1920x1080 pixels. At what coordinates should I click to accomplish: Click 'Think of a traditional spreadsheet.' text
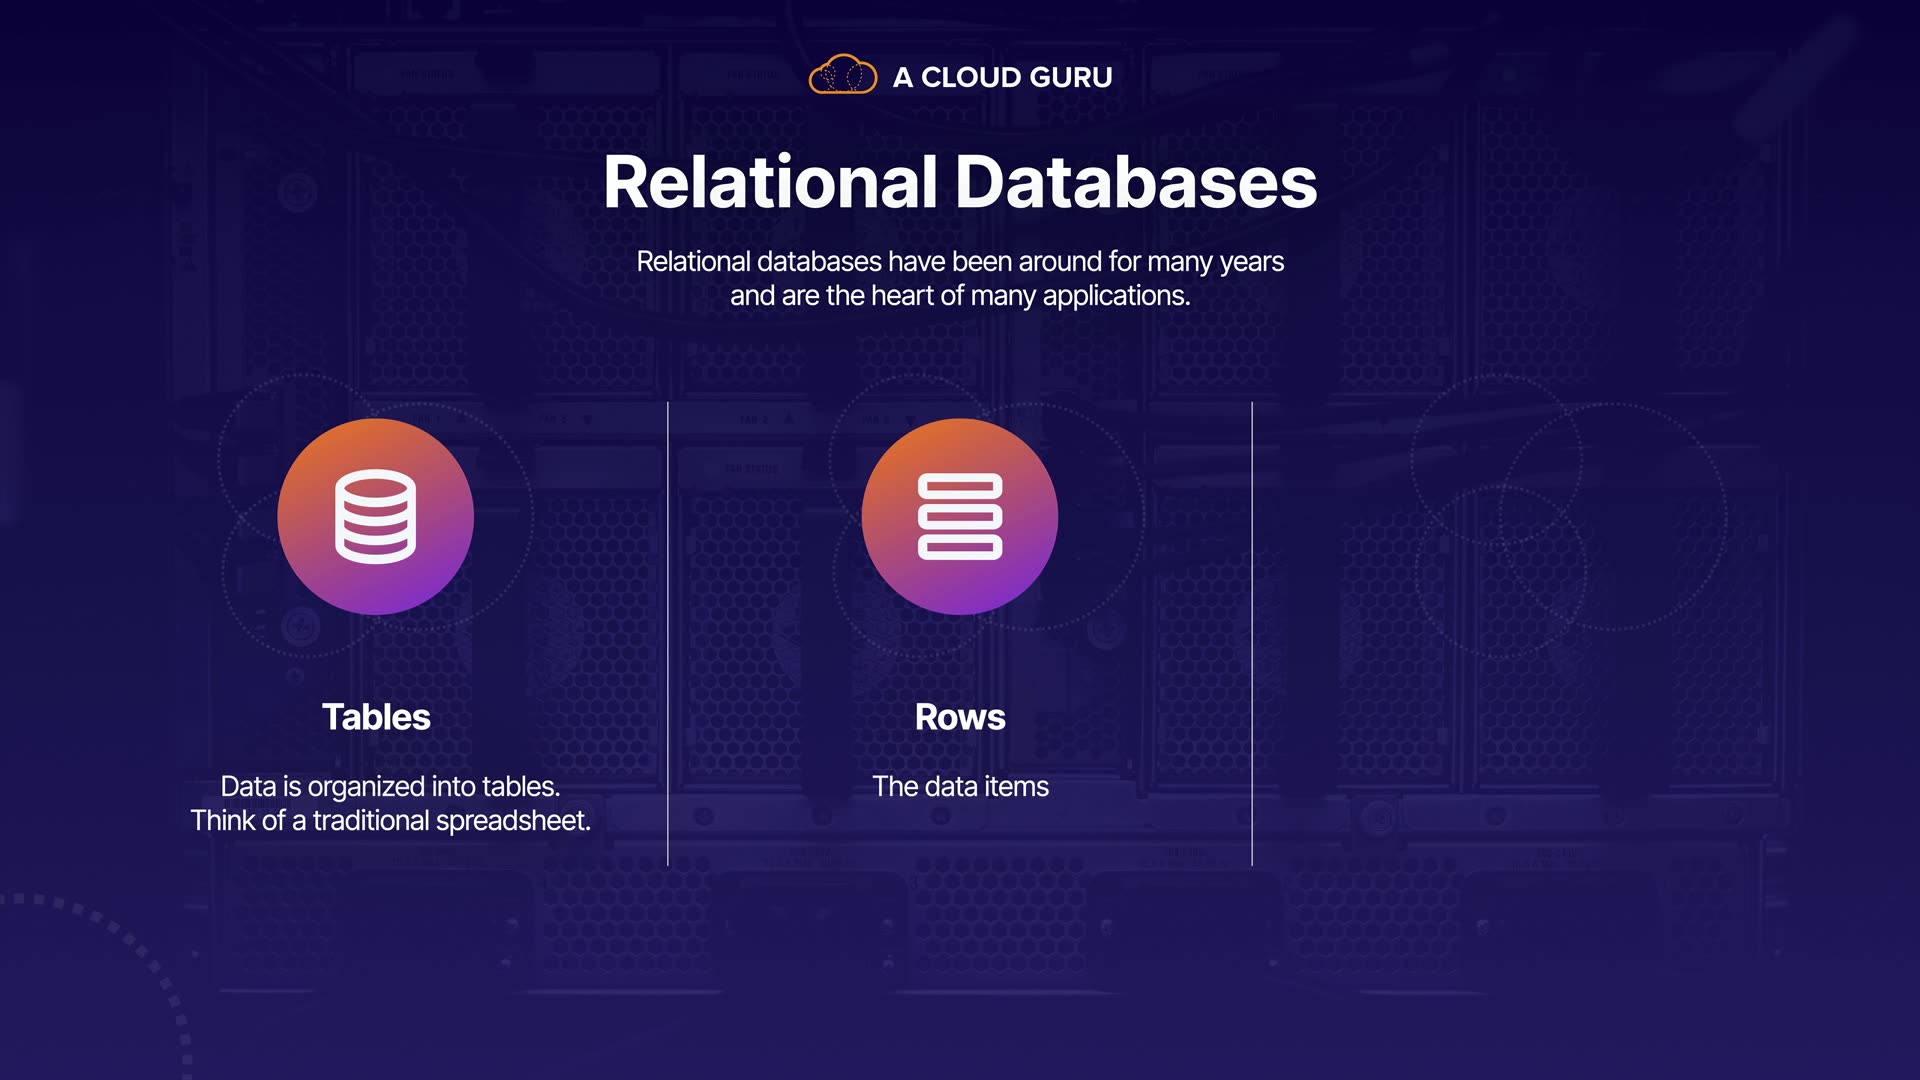[390, 821]
